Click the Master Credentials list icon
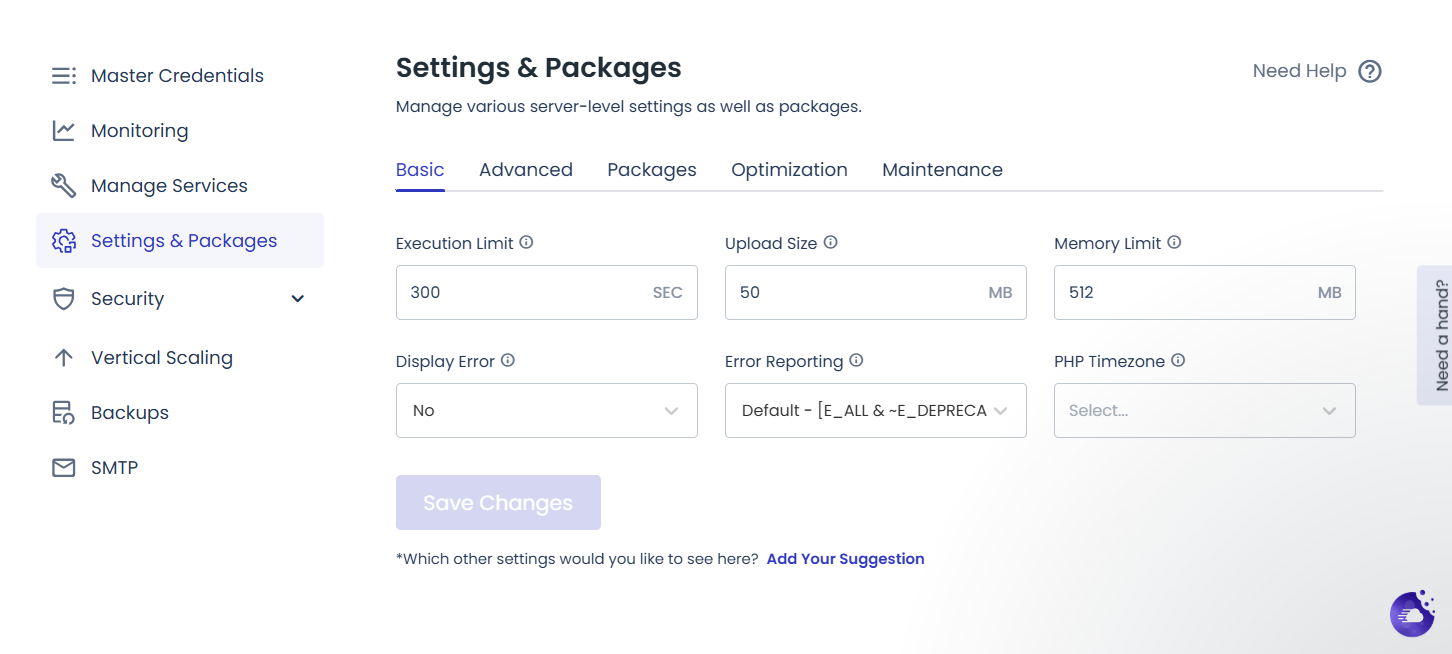 click(64, 76)
